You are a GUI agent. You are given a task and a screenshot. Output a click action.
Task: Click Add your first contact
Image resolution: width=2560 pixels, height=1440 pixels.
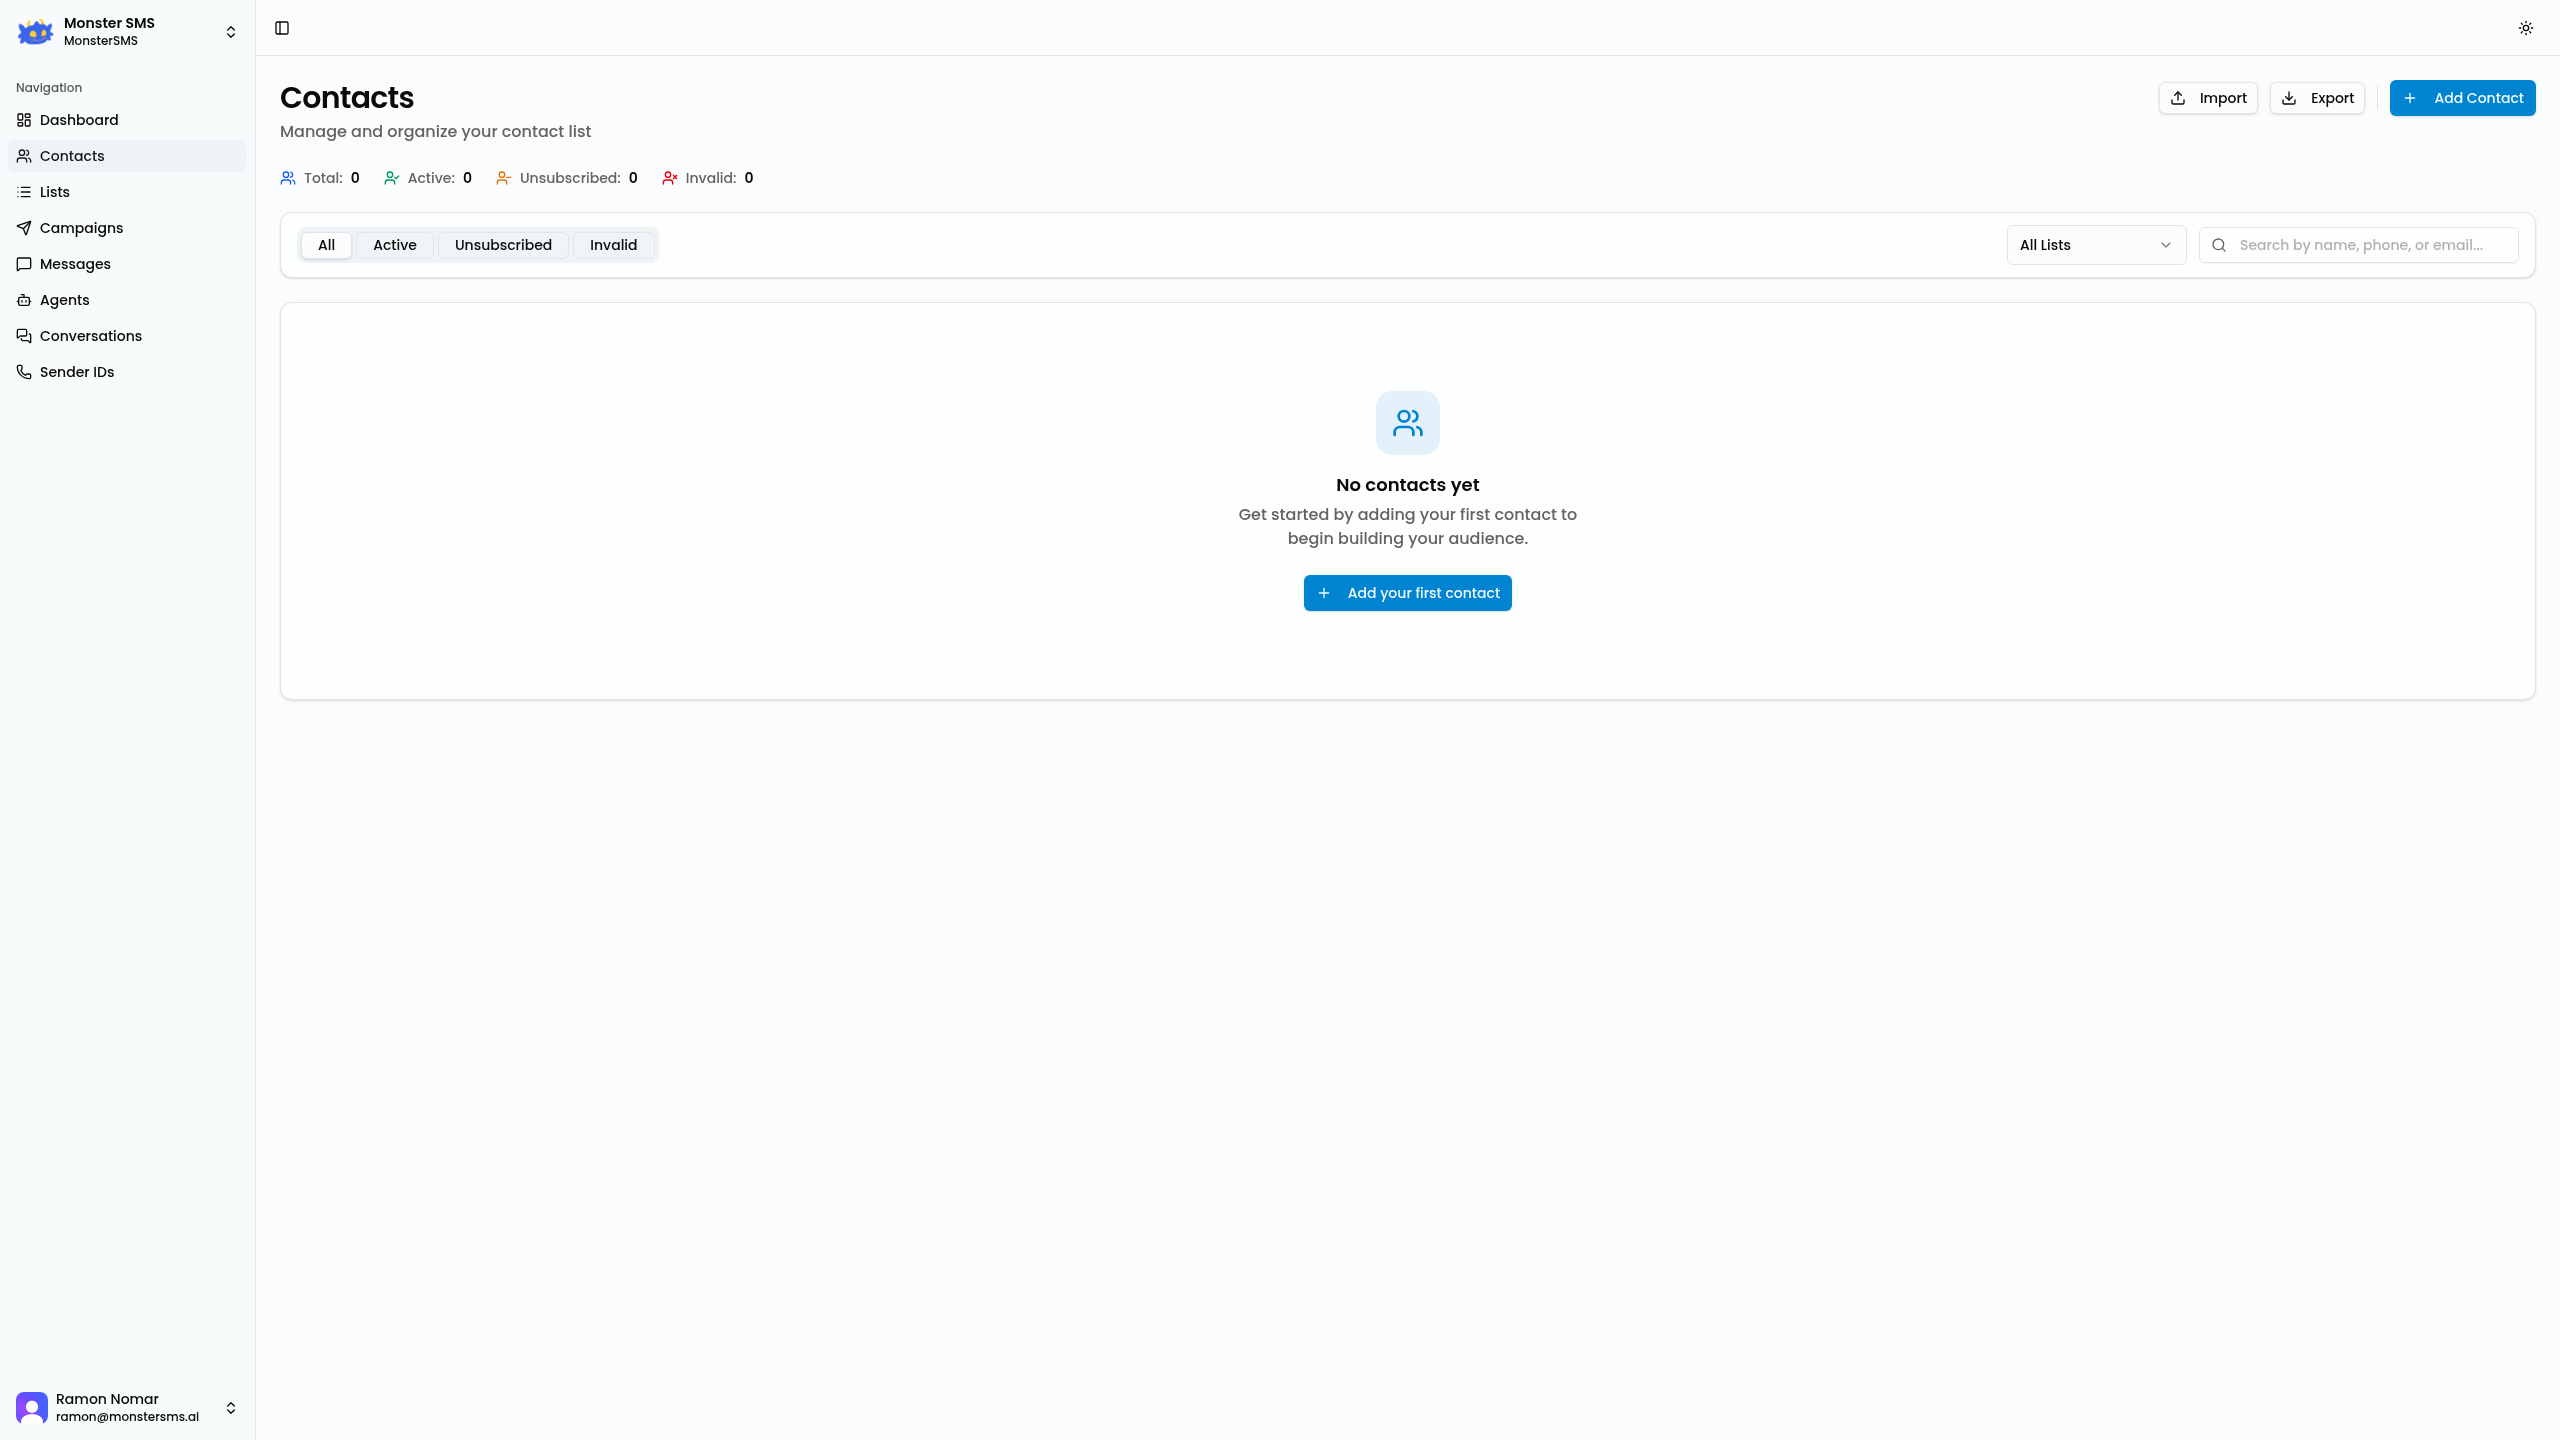pyautogui.click(x=1407, y=593)
